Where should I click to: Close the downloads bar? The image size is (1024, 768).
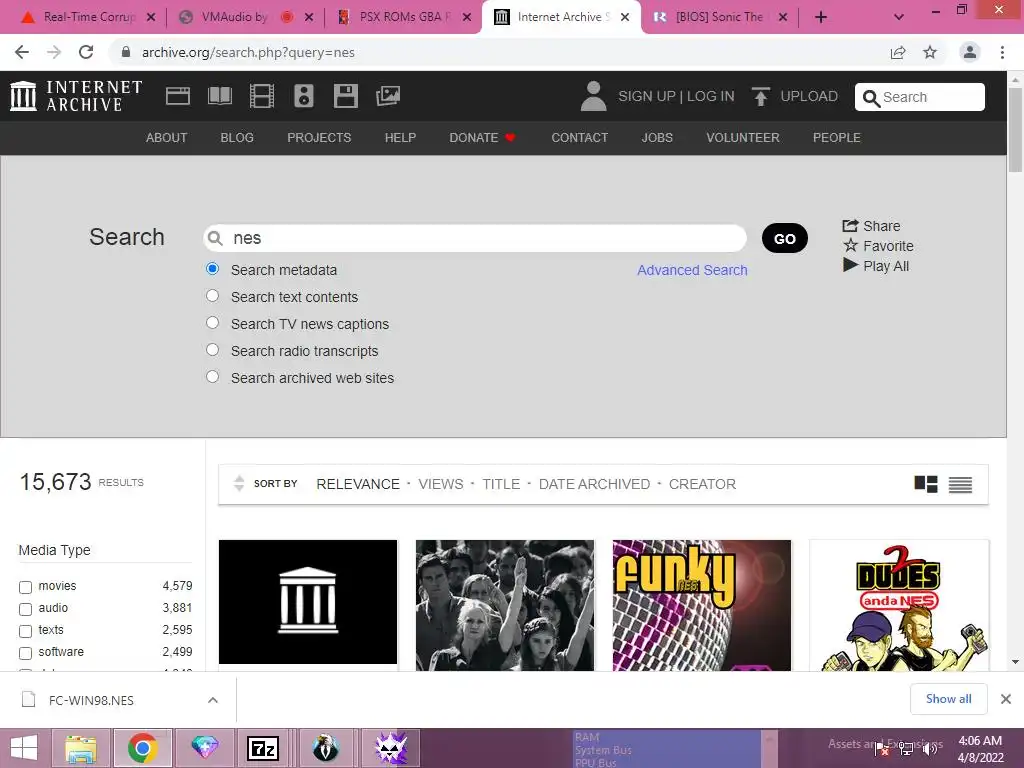(1006, 699)
